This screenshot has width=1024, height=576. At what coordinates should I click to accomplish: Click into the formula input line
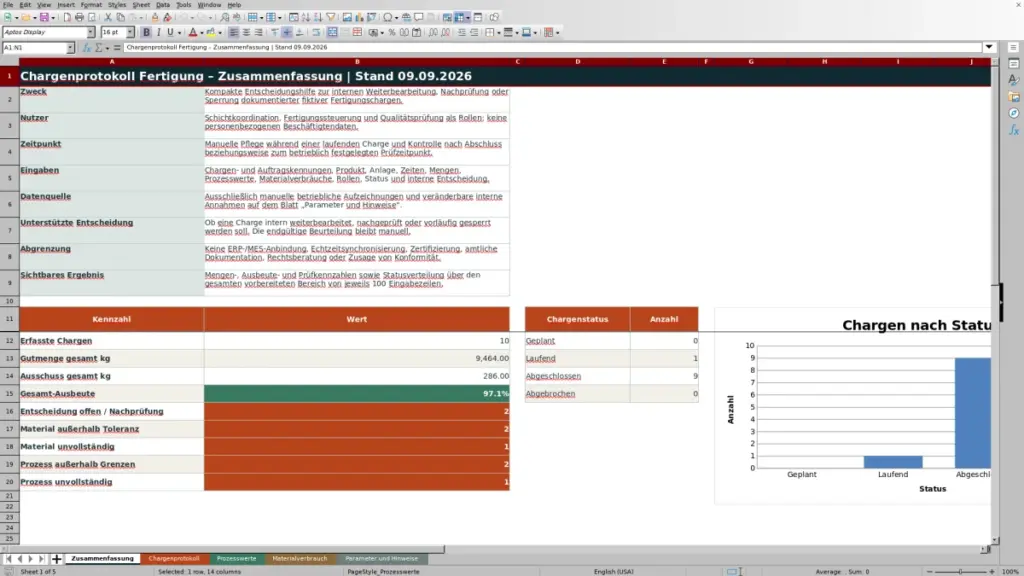(x=552, y=48)
